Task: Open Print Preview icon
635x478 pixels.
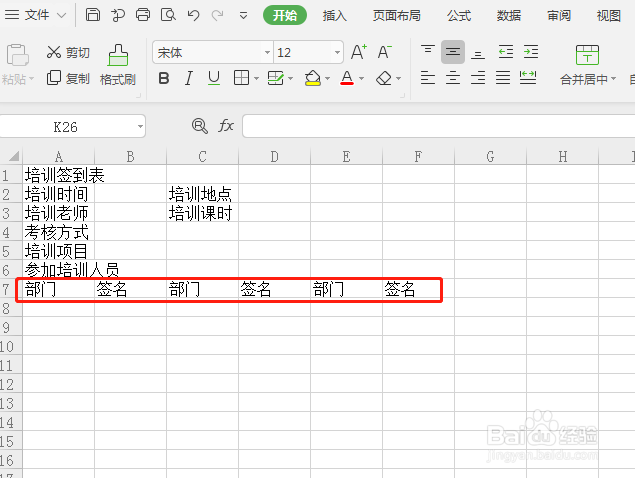Action: 168,15
